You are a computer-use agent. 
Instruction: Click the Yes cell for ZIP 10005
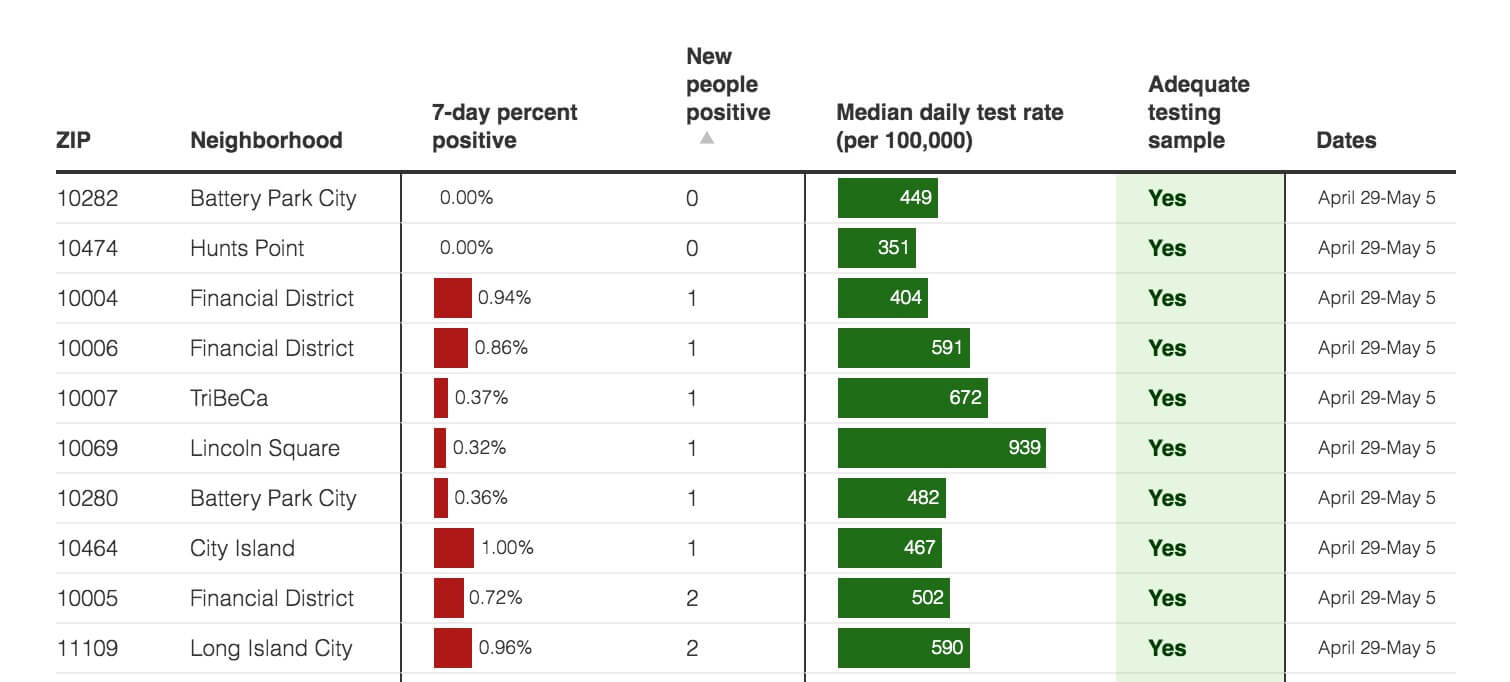tap(1167, 598)
